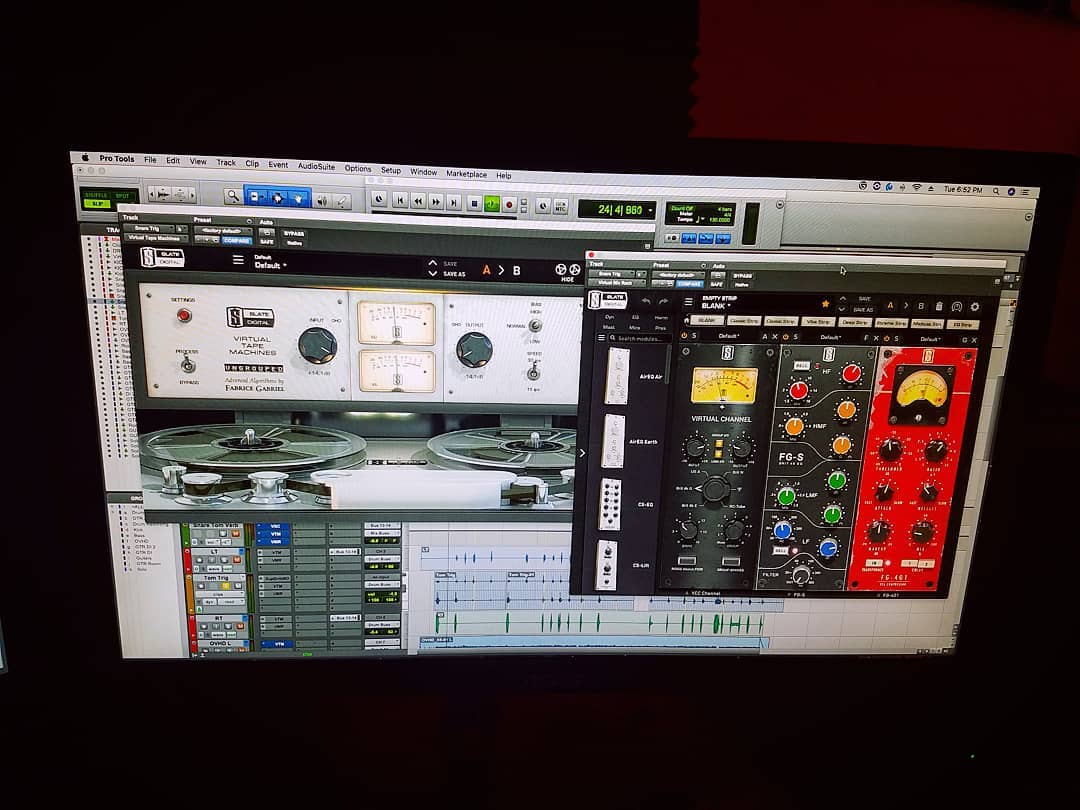Click the favorite star in Virtual Mix Rack
The width and height of the screenshot is (1080, 810).
click(x=825, y=303)
